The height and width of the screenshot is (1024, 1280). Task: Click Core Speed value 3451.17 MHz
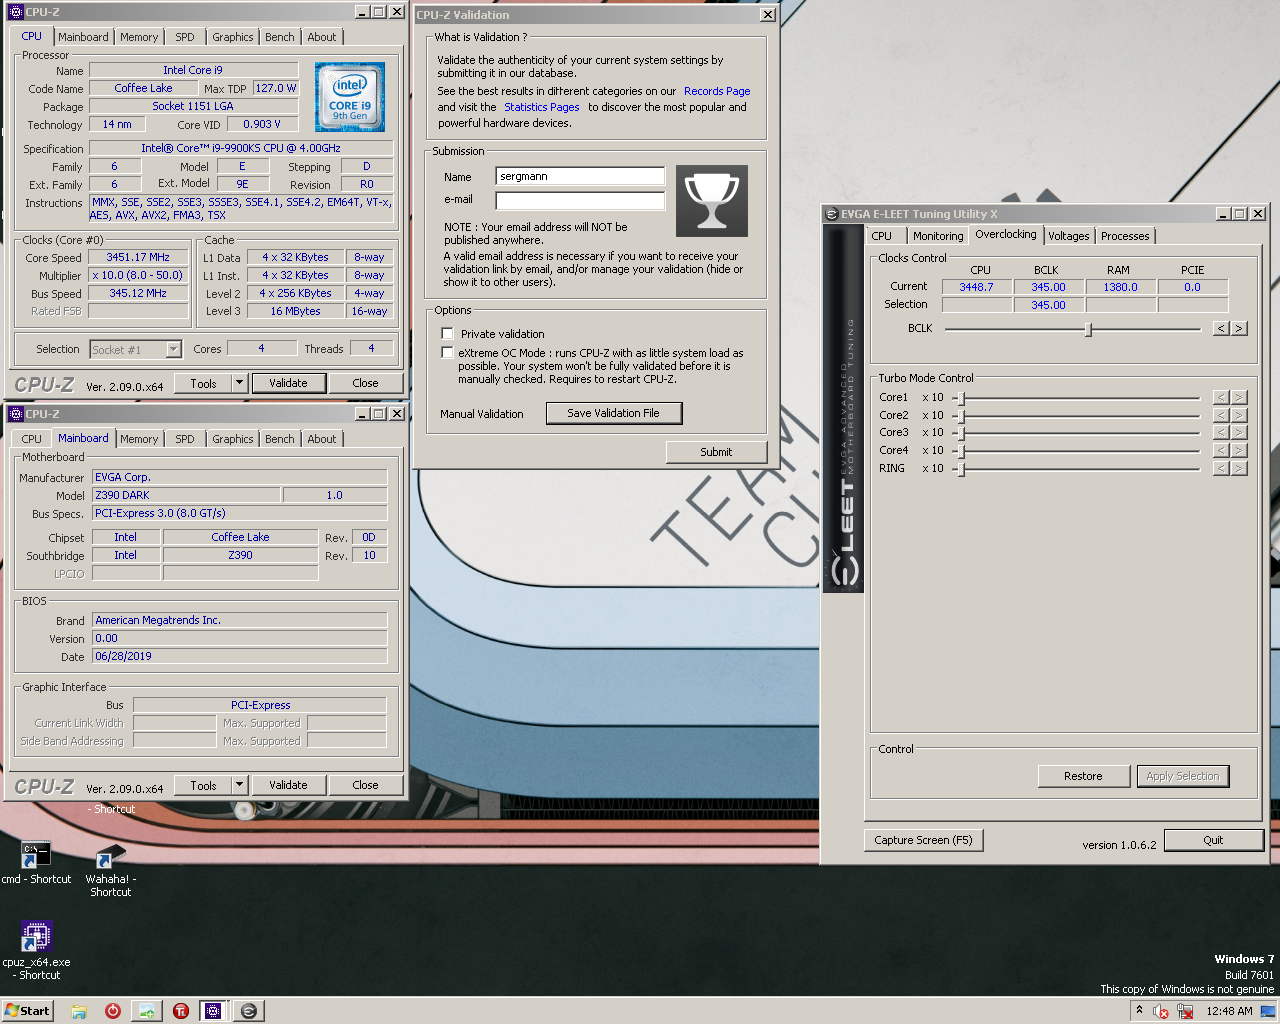coord(138,257)
